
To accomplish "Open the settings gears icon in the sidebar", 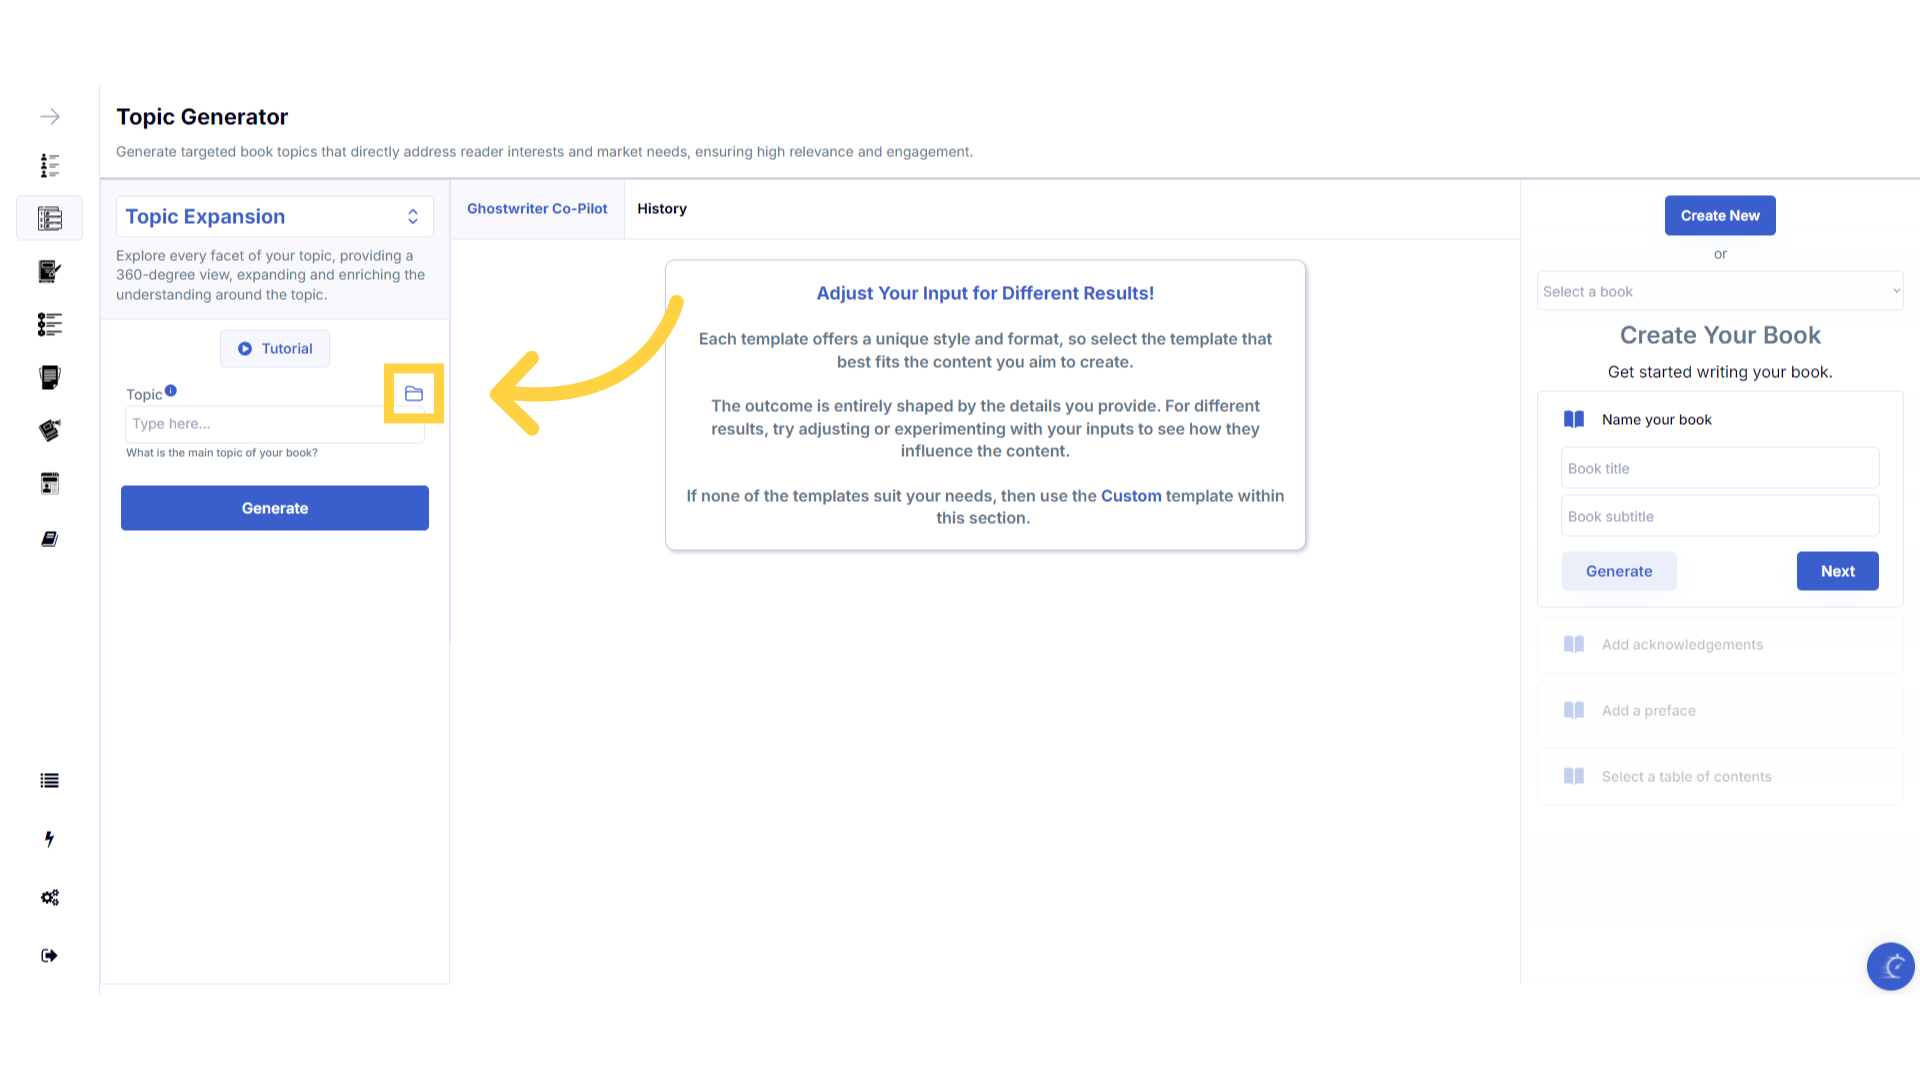I will 50,897.
